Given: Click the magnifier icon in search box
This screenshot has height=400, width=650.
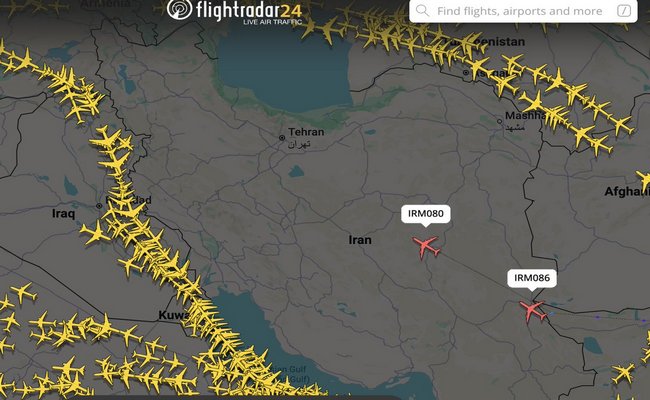Looking at the screenshot, I should coord(422,10).
